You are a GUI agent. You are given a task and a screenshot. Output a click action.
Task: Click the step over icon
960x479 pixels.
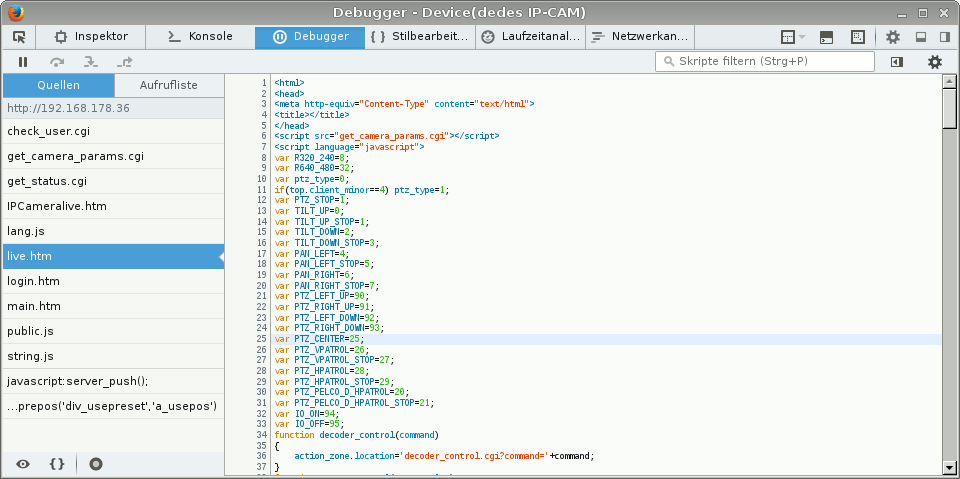pos(57,62)
